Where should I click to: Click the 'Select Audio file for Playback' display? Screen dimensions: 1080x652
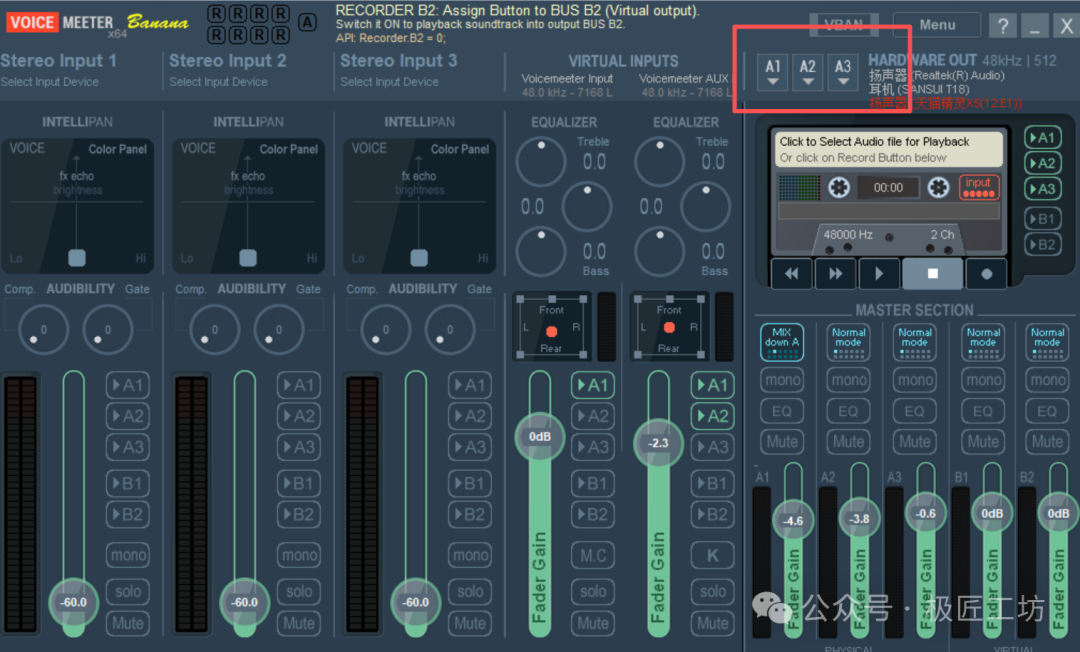(x=888, y=149)
